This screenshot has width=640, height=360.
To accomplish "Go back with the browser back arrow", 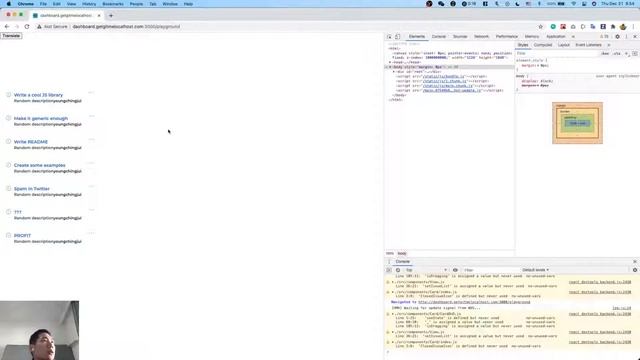I will [x=7, y=27].
